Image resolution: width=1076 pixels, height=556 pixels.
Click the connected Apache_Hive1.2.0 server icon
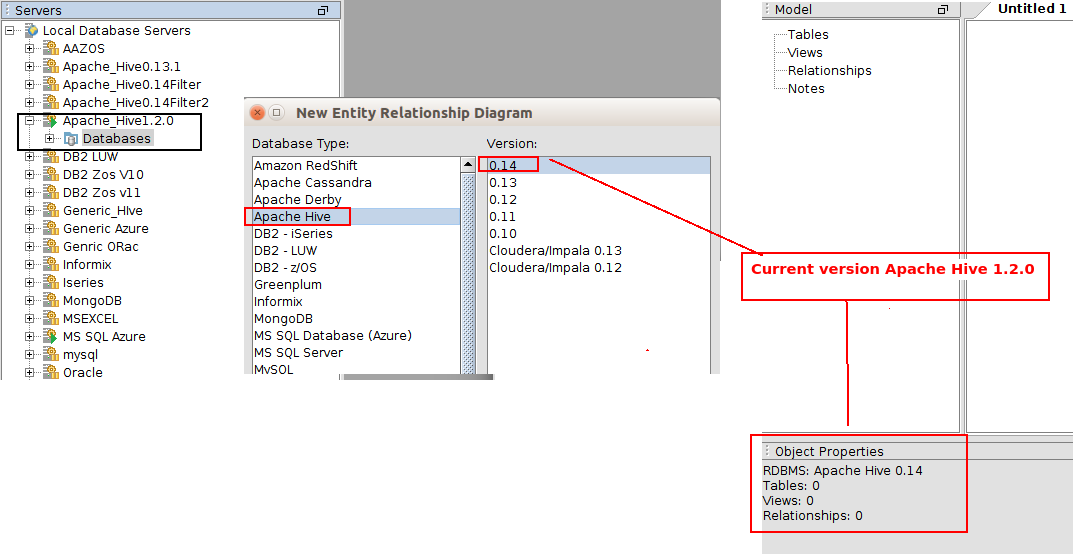pyautogui.click(x=51, y=121)
